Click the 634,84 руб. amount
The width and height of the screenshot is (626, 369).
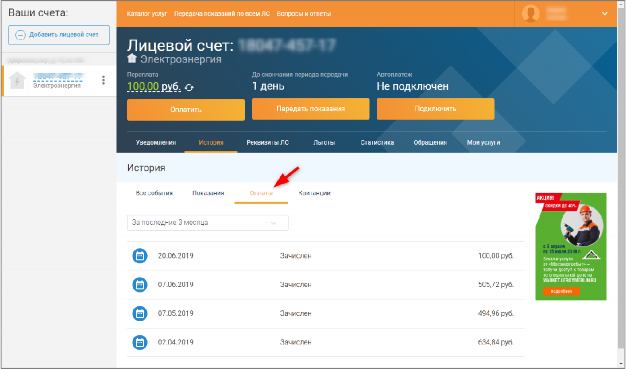pyautogui.click(x=495, y=342)
